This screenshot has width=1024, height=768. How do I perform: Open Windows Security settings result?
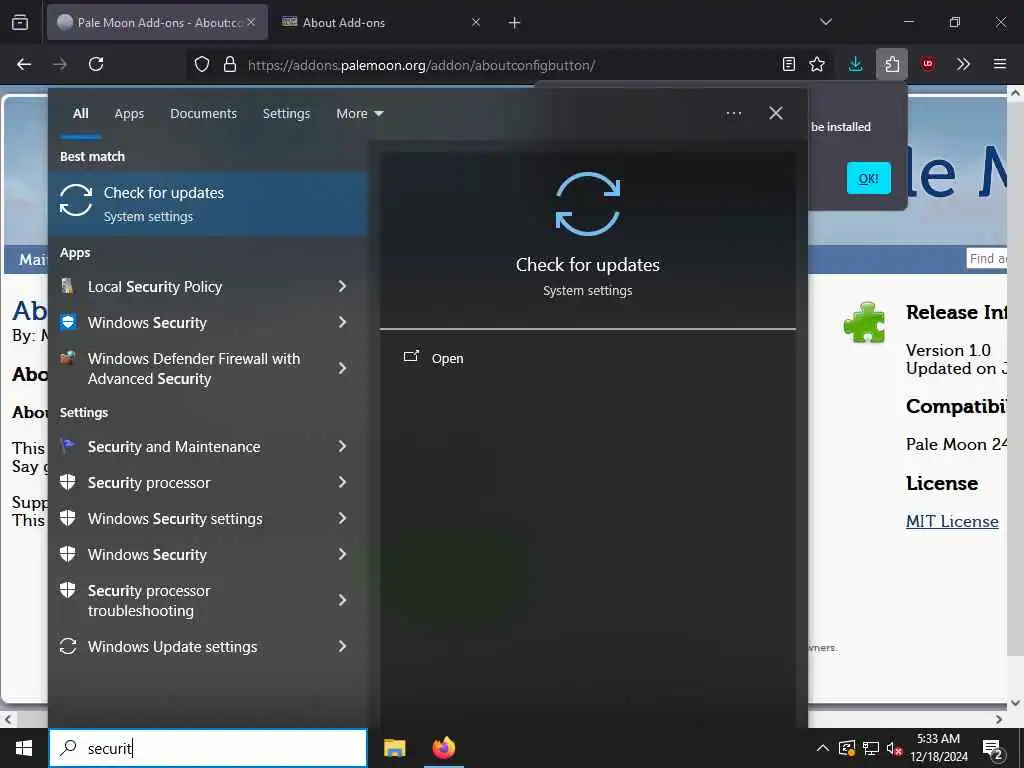pos(175,519)
